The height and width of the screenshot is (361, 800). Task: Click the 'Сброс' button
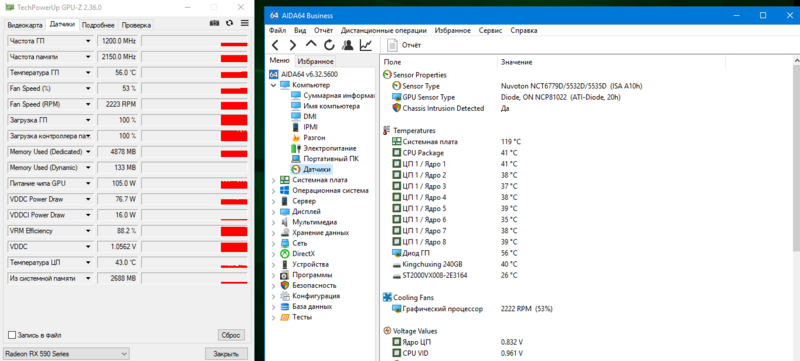click(x=231, y=336)
